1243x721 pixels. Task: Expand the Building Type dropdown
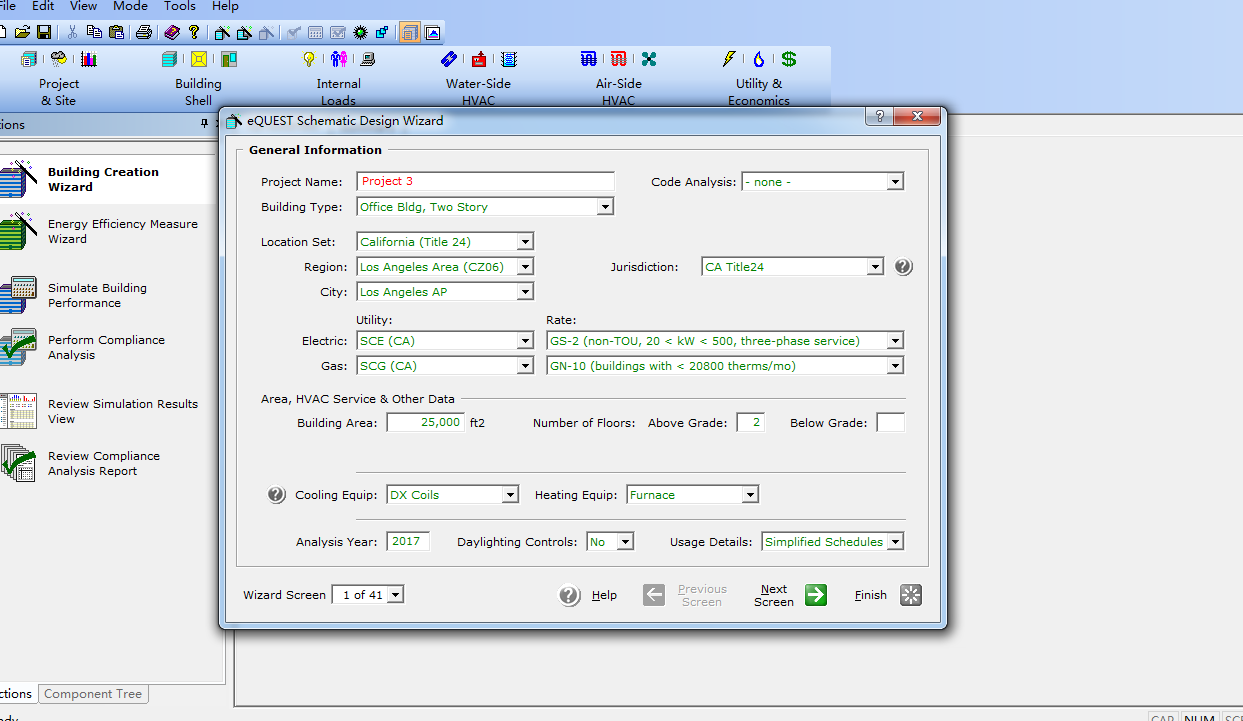(x=605, y=207)
